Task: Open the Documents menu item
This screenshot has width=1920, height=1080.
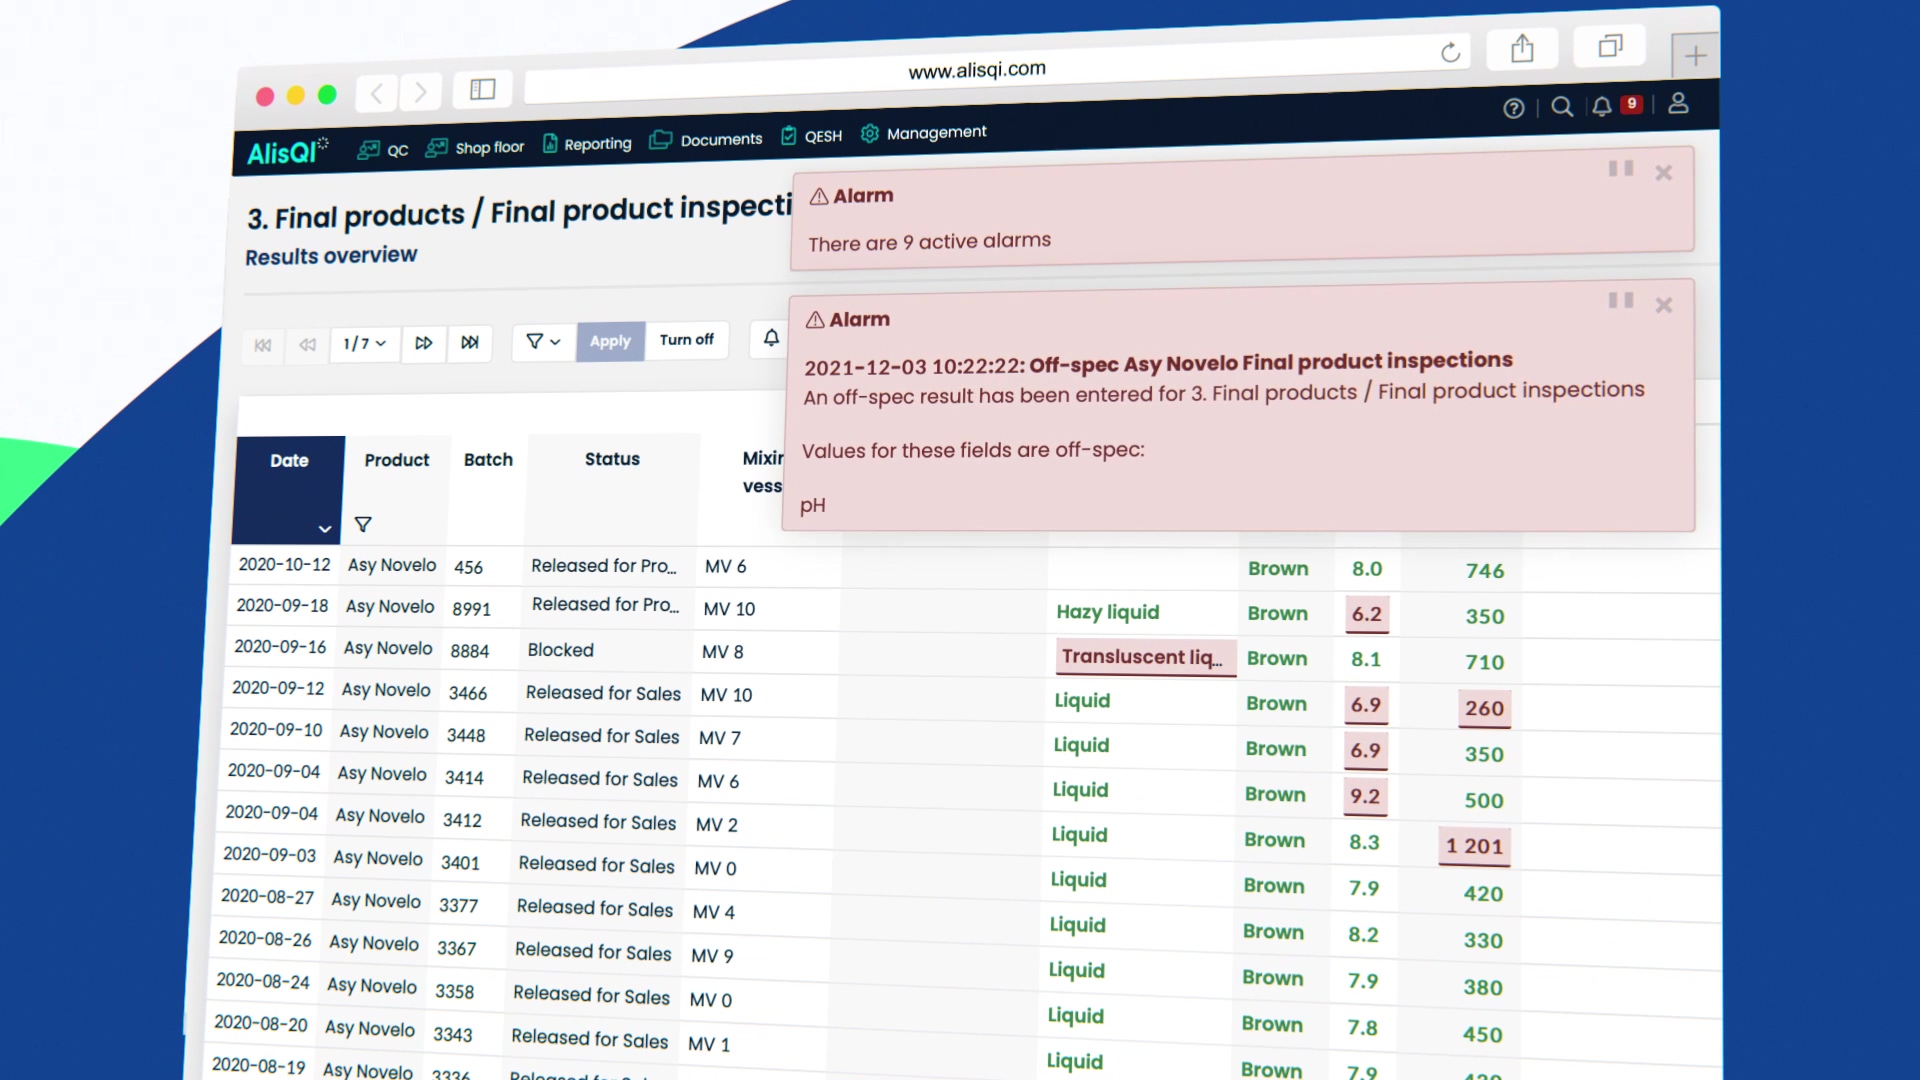Action: click(x=721, y=139)
